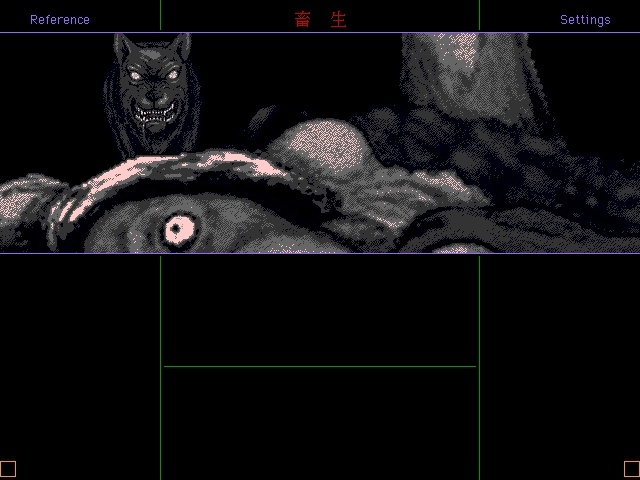640x480 pixels.
Task: Click the red kanji title 畜生
Action: point(320,20)
